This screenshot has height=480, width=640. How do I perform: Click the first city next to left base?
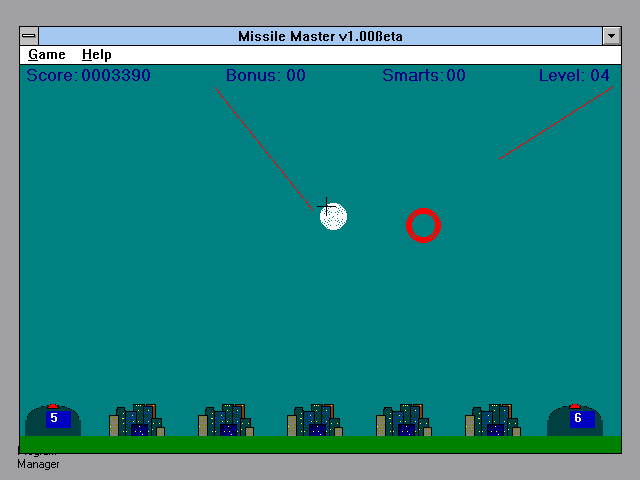click(x=137, y=420)
